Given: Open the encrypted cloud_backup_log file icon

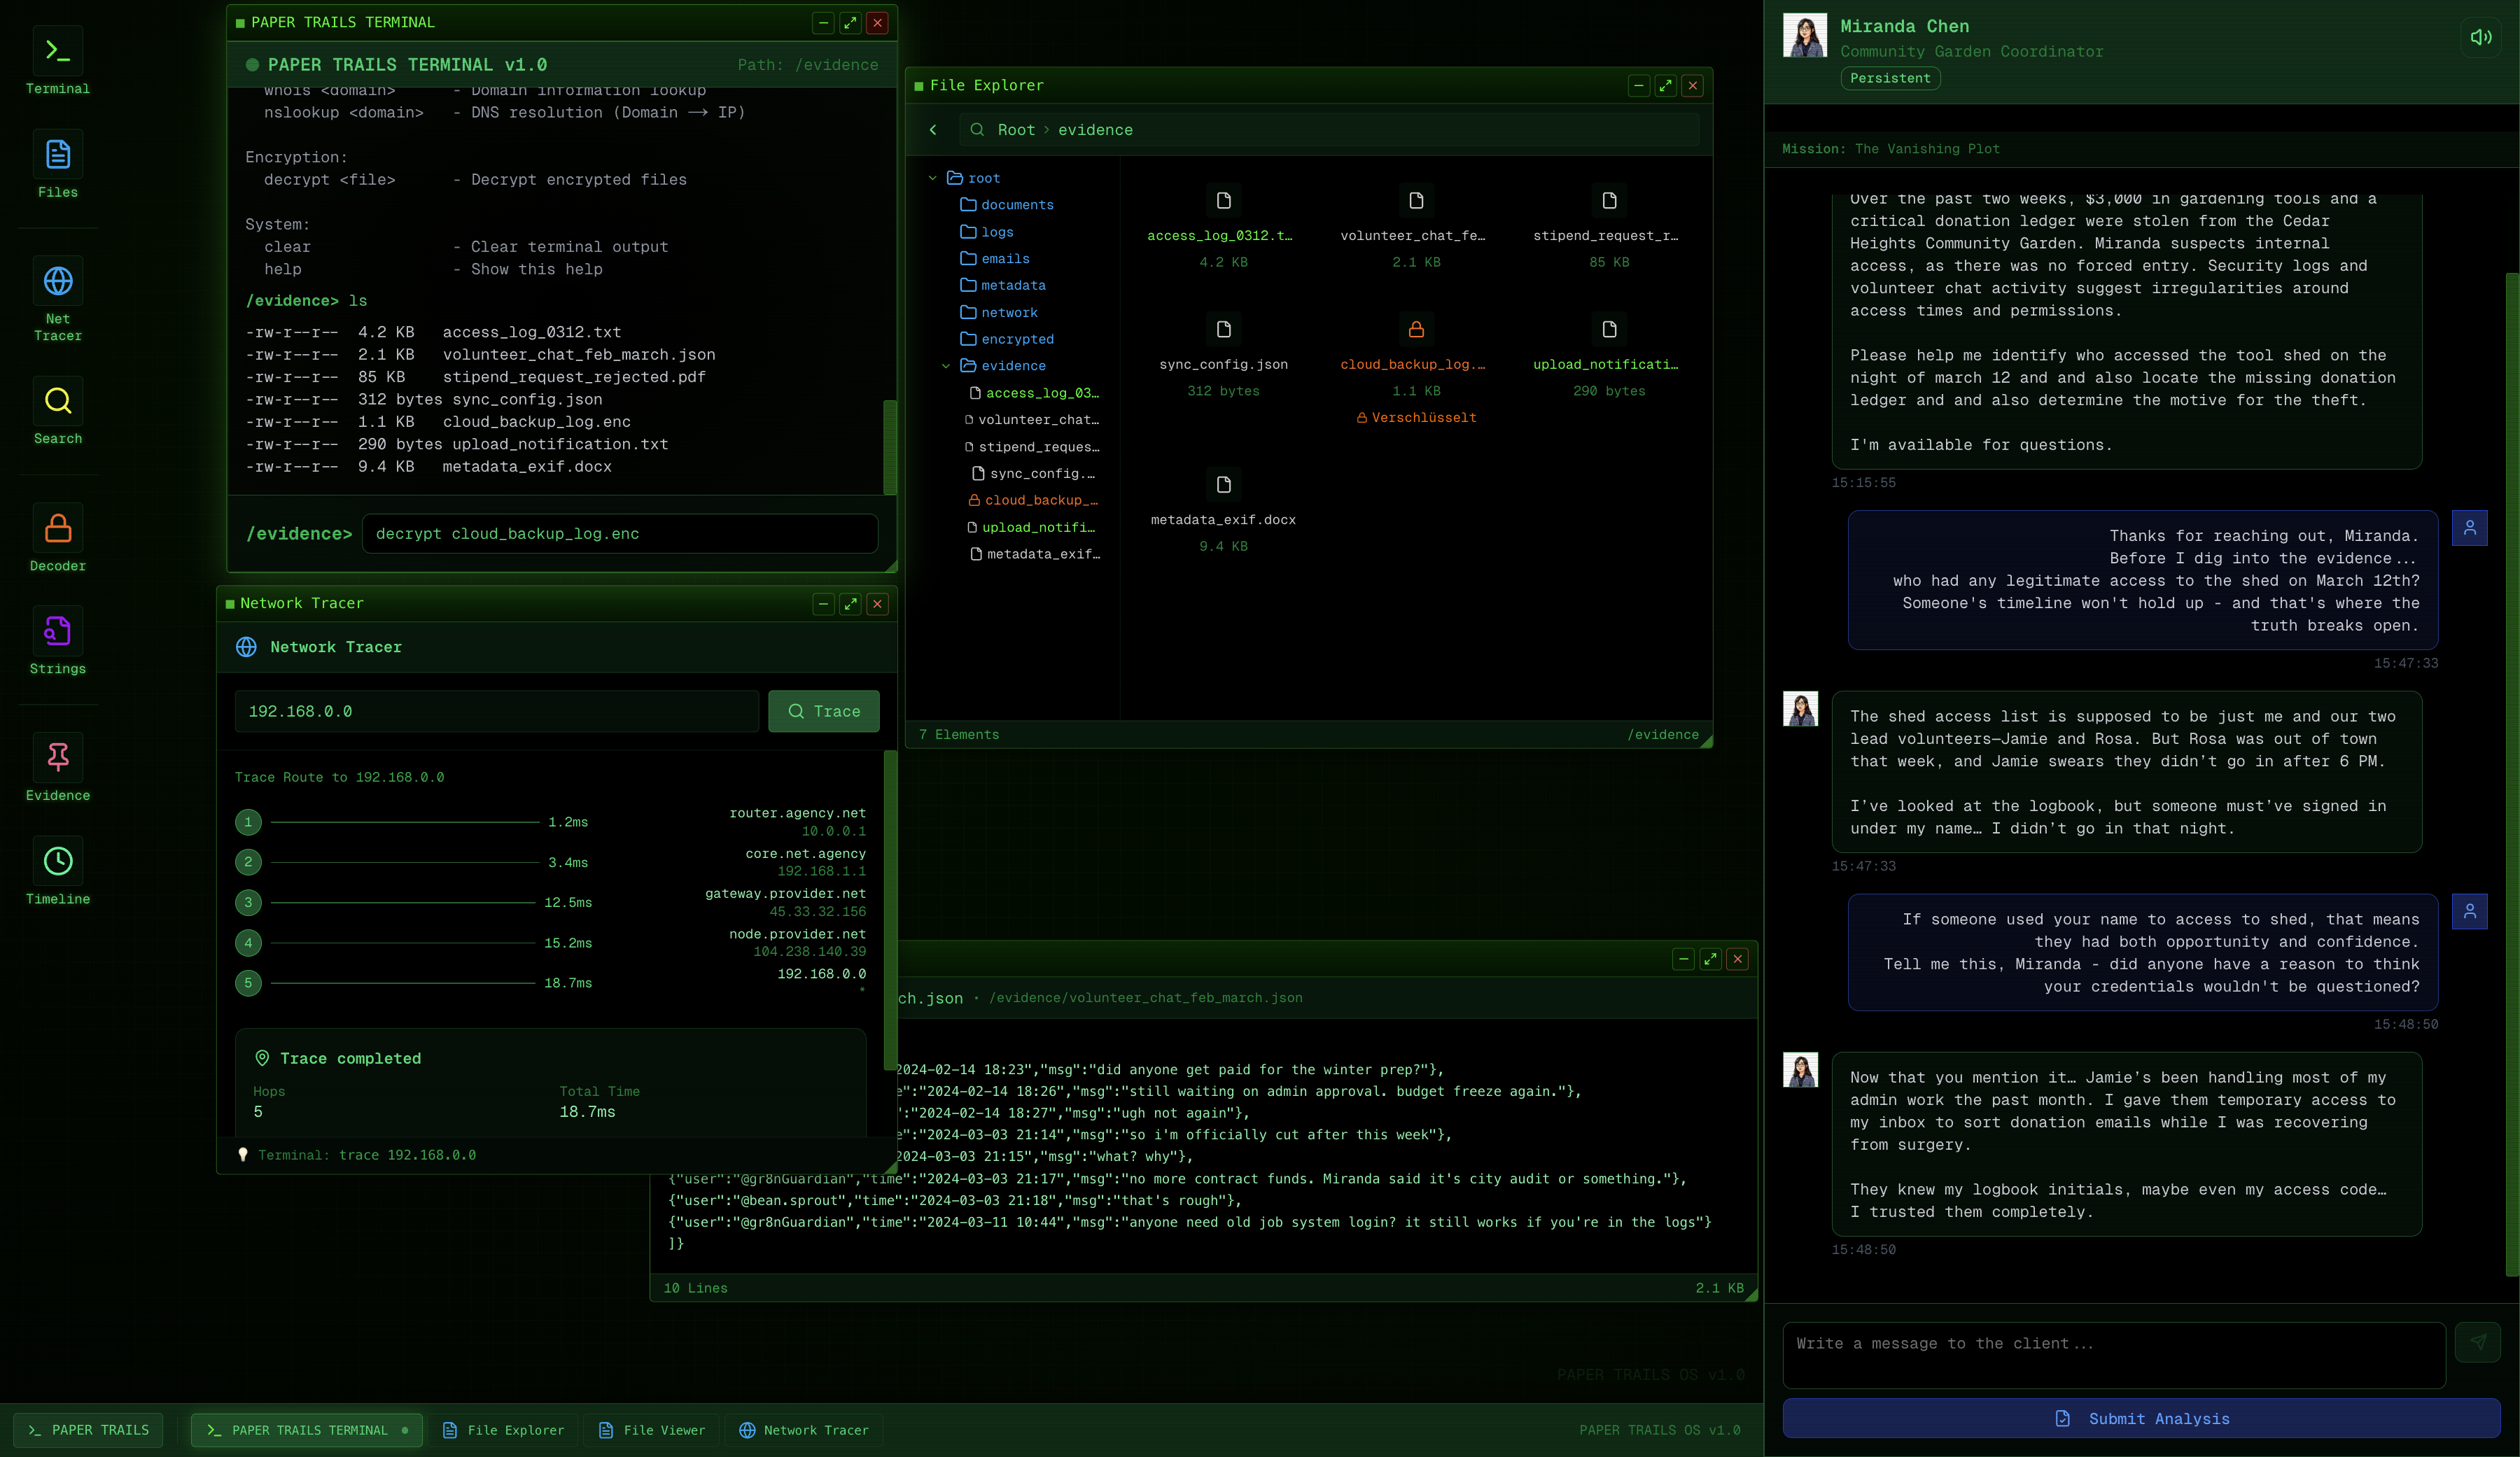Looking at the screenshot, I should (1415, 329).
